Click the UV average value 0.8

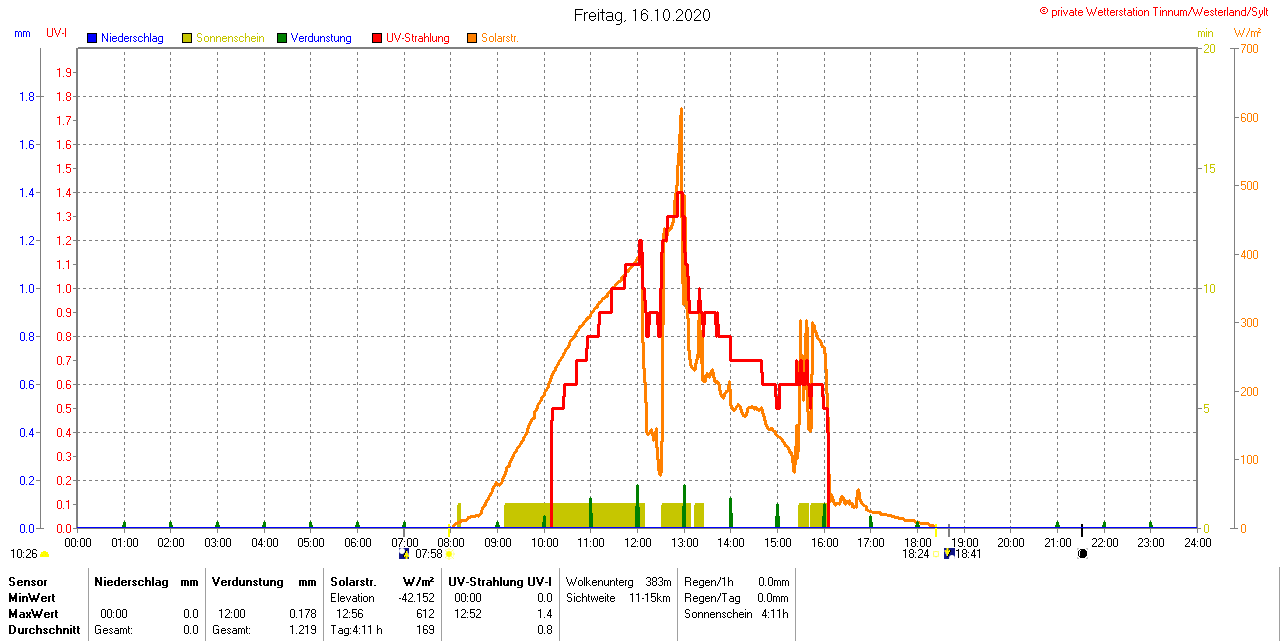click(x=545, y=630)
